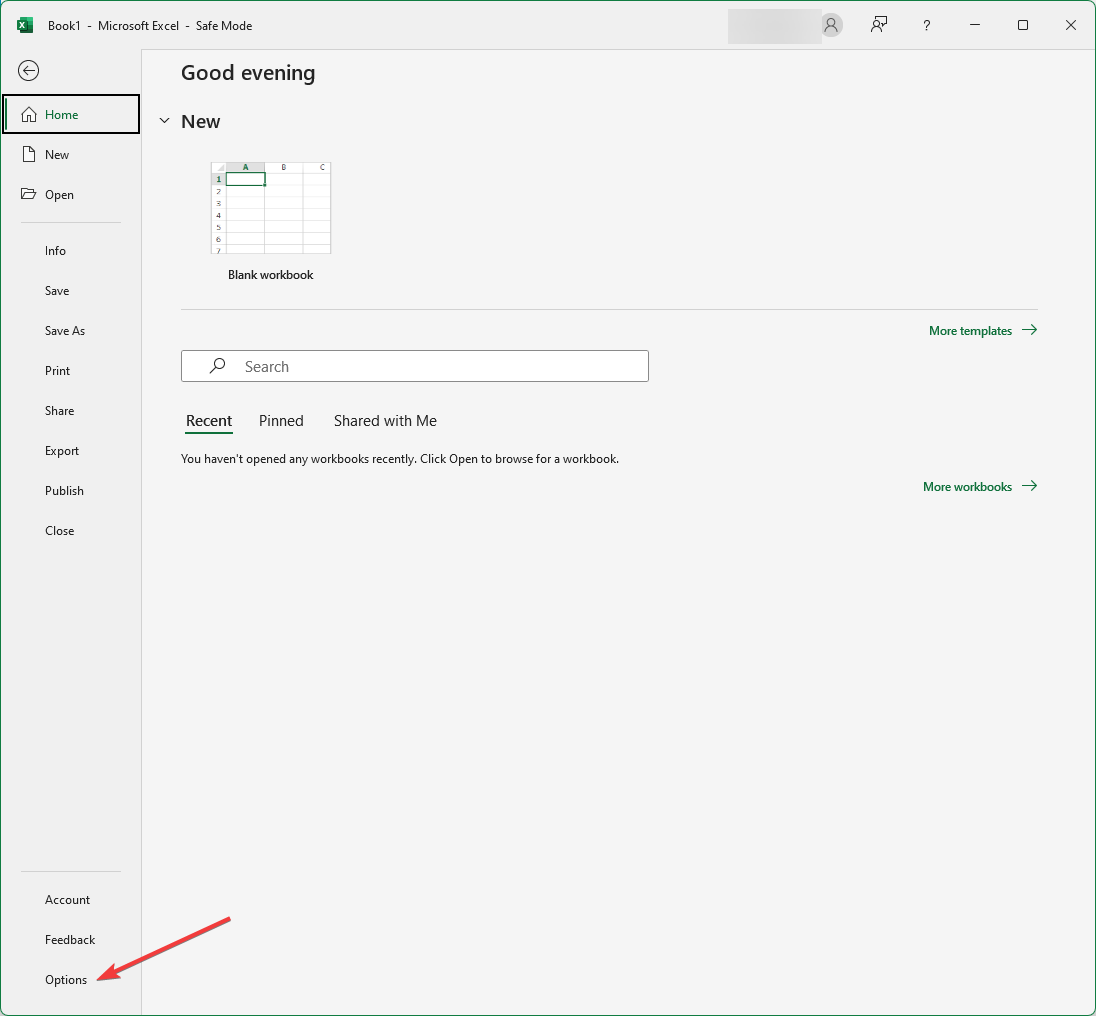Open the Print page

click(x=57, y=370)
